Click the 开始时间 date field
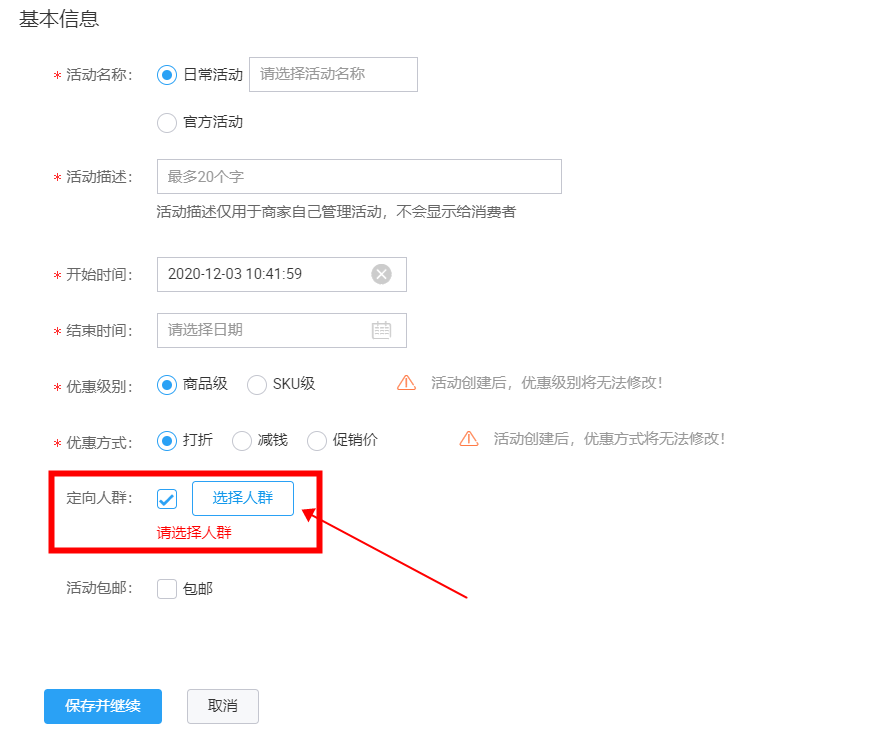Image resolution: width=894 pixels, height=746 pixels. pos(282,274)
